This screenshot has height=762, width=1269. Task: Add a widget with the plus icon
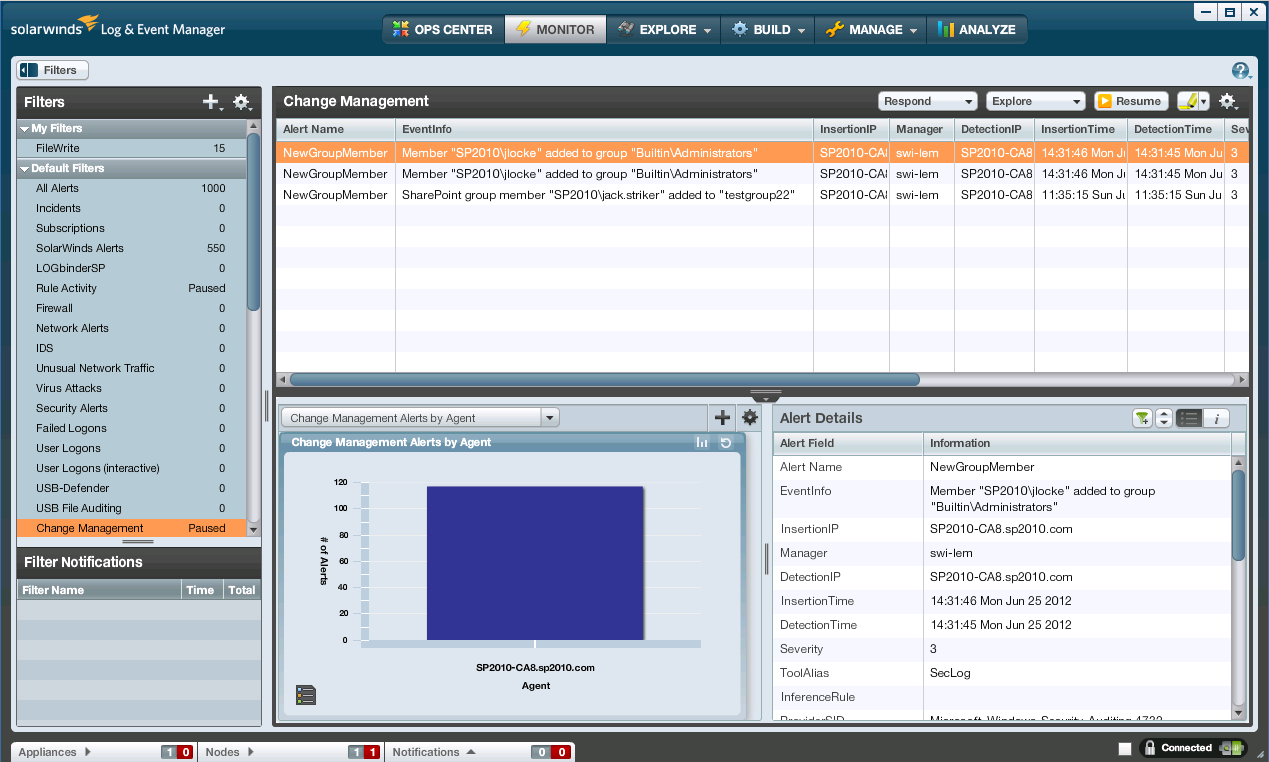coord(722,418)
